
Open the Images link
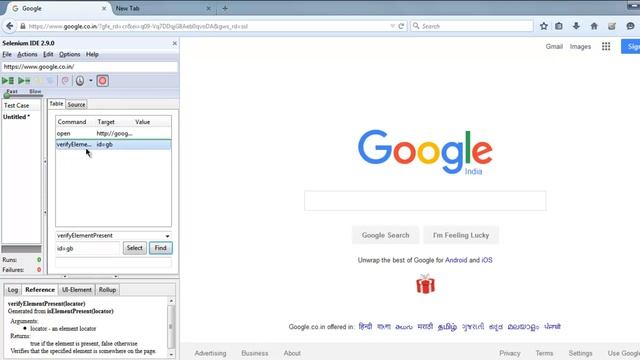(580, 47)
